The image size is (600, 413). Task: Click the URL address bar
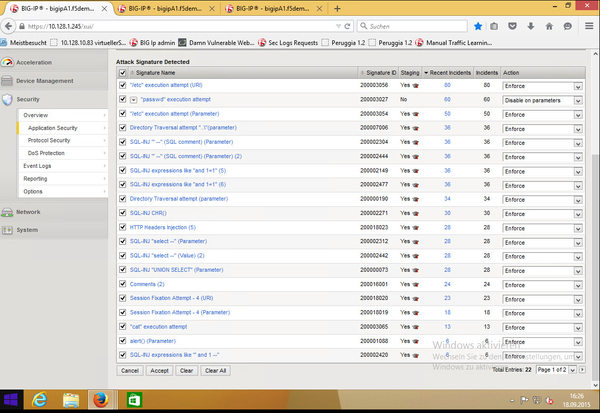coord(180,26)
